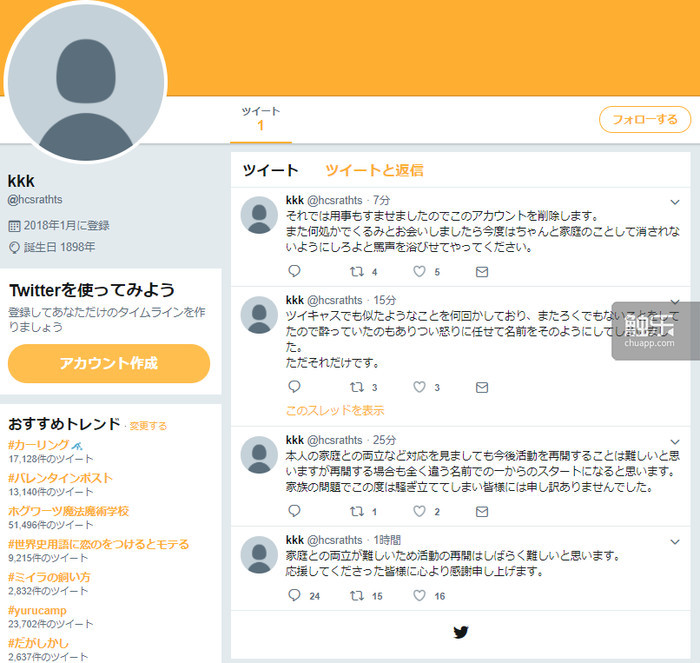Image resolution: width=700 pixels, height=663 pixels.
Task: Click 変更する next to おすすめトレンド
Action: click(x=148, y=426)
